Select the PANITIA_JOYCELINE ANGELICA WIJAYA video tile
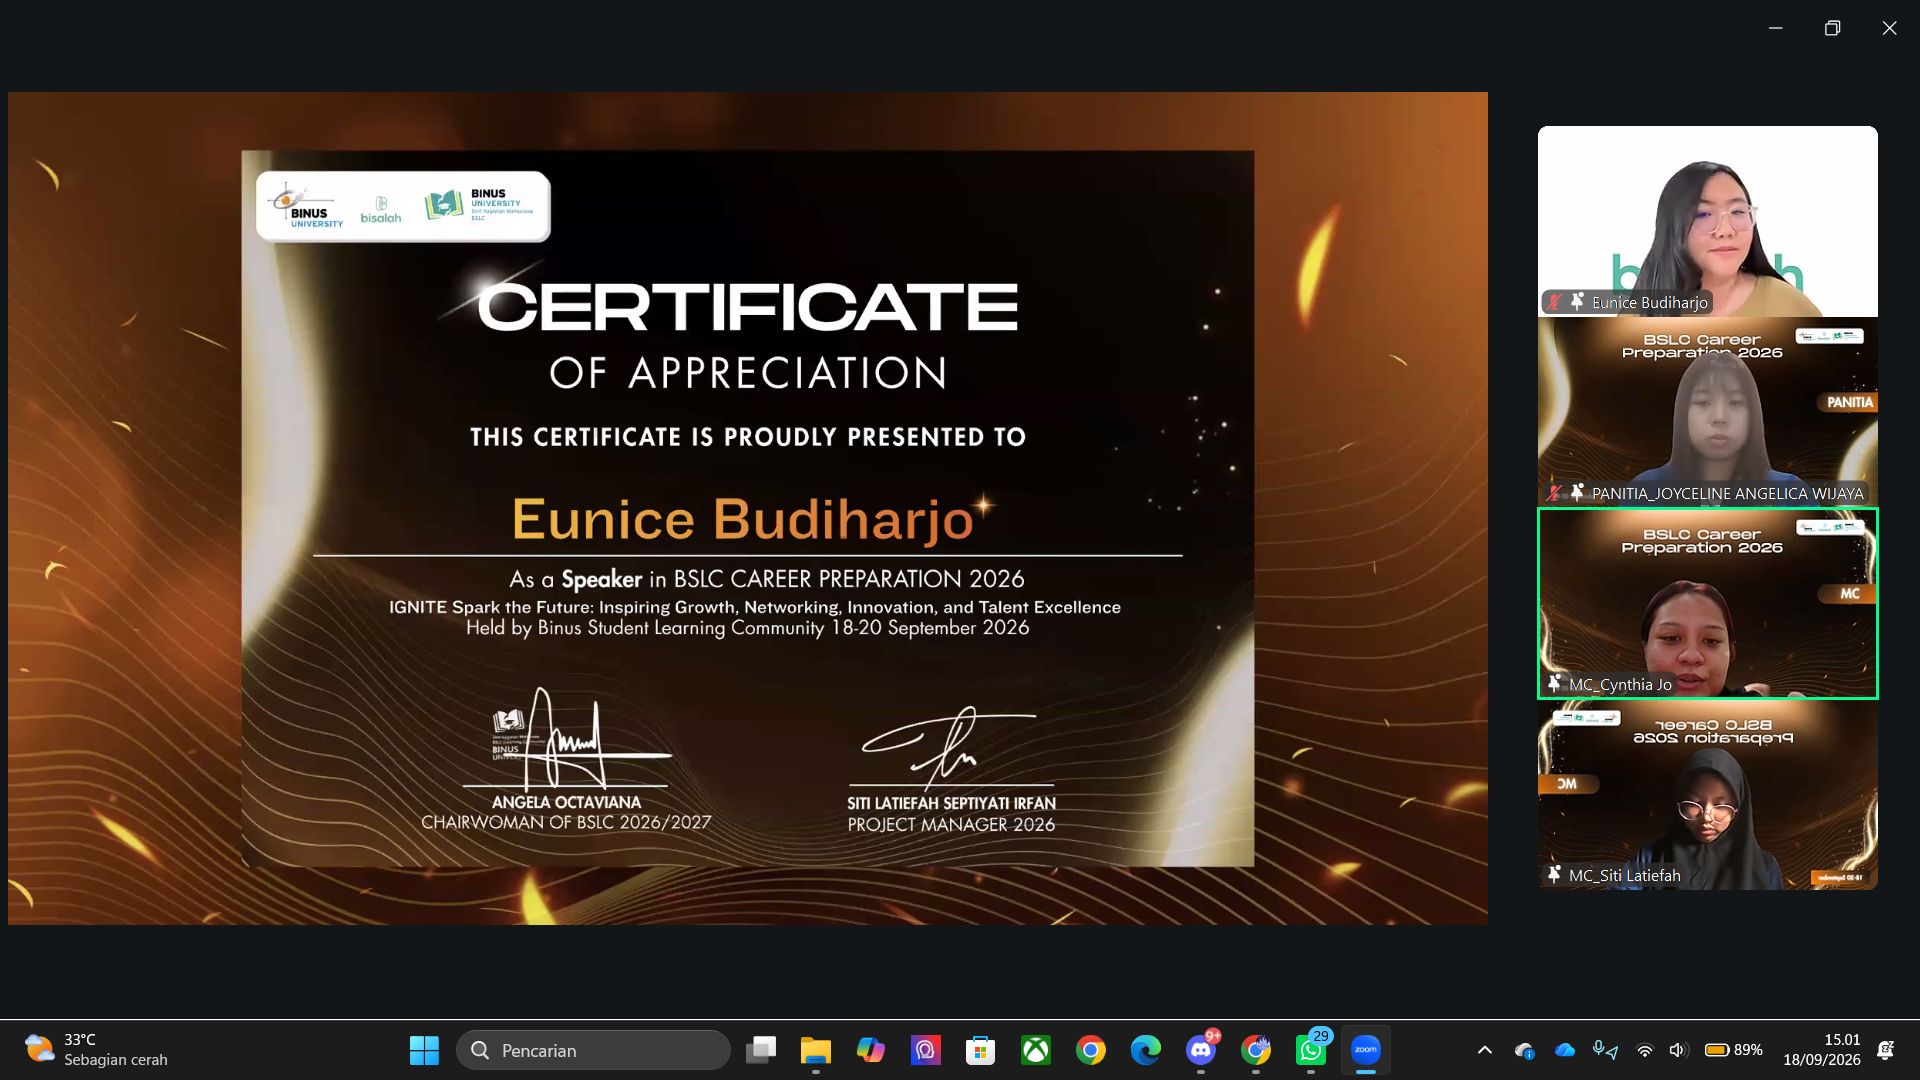The width and height of the screenshot is (1920, 1080). coord(1708,412)
